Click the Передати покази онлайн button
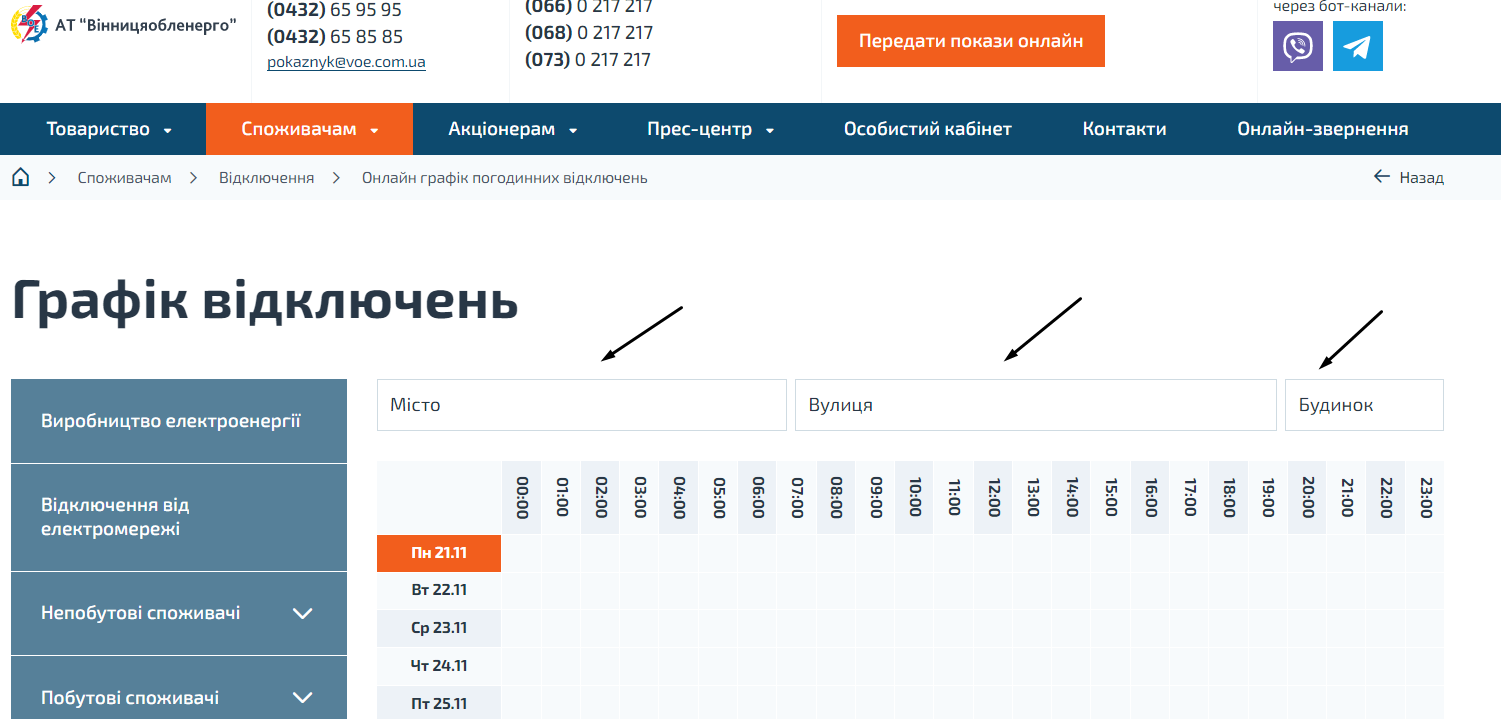The height and width of the screenshot is (719, 1501). (969, 41)
